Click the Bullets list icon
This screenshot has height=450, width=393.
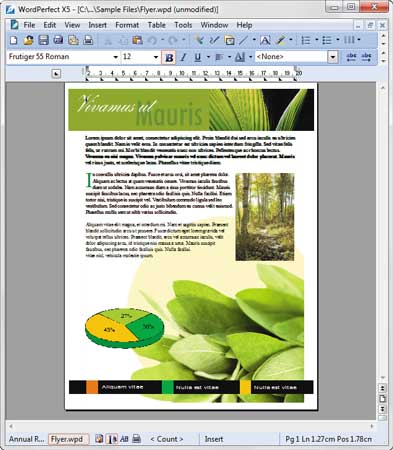(327, 40)
